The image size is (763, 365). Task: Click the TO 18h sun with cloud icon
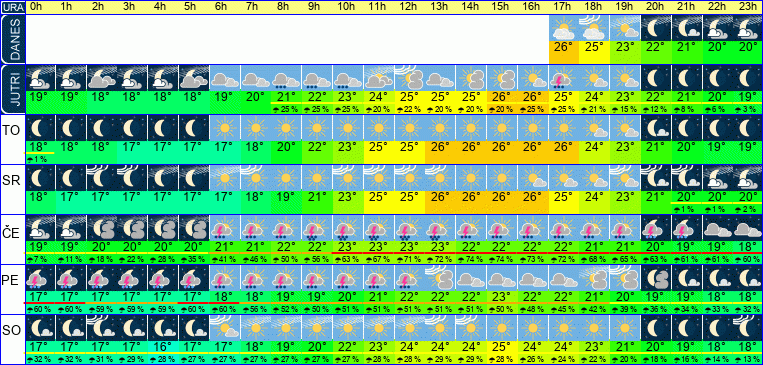(x=595, y=128)
